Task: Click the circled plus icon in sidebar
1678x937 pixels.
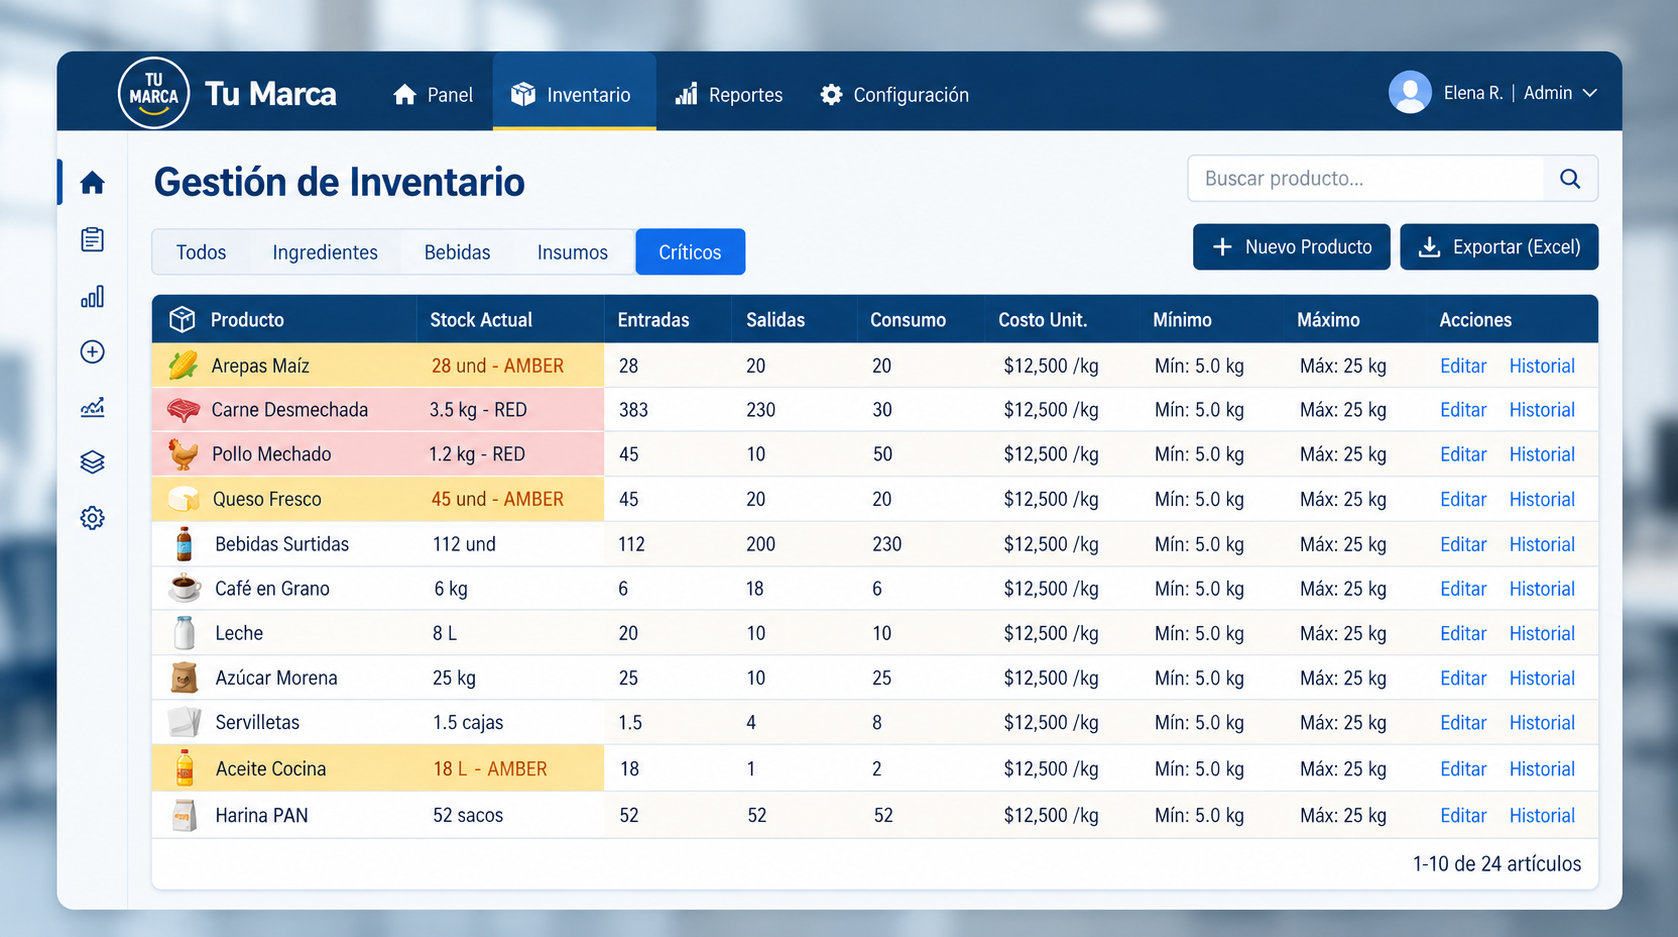Action: pyautogui.click(x=92, y=352)
